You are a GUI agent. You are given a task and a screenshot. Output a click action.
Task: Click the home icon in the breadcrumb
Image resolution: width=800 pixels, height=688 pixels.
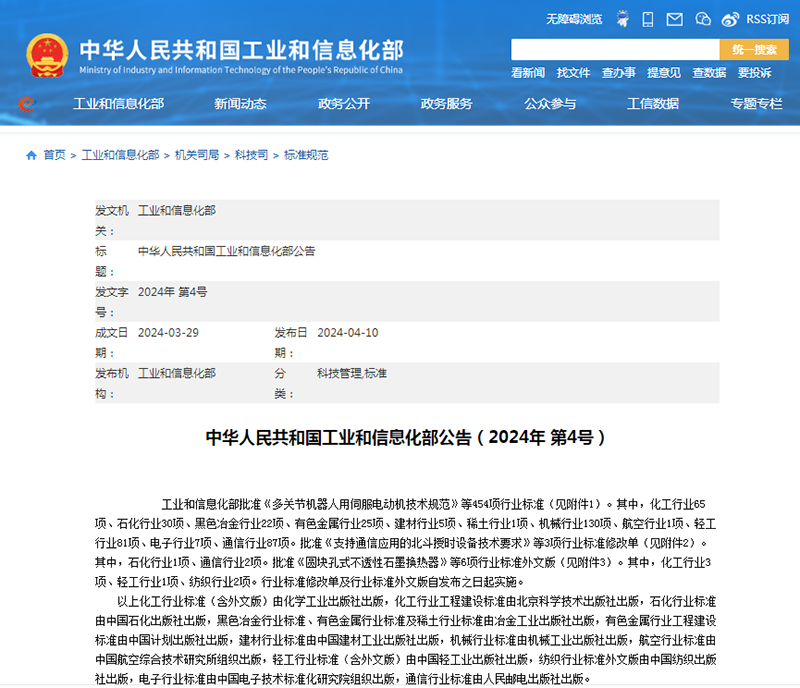[x=31, y=154]
